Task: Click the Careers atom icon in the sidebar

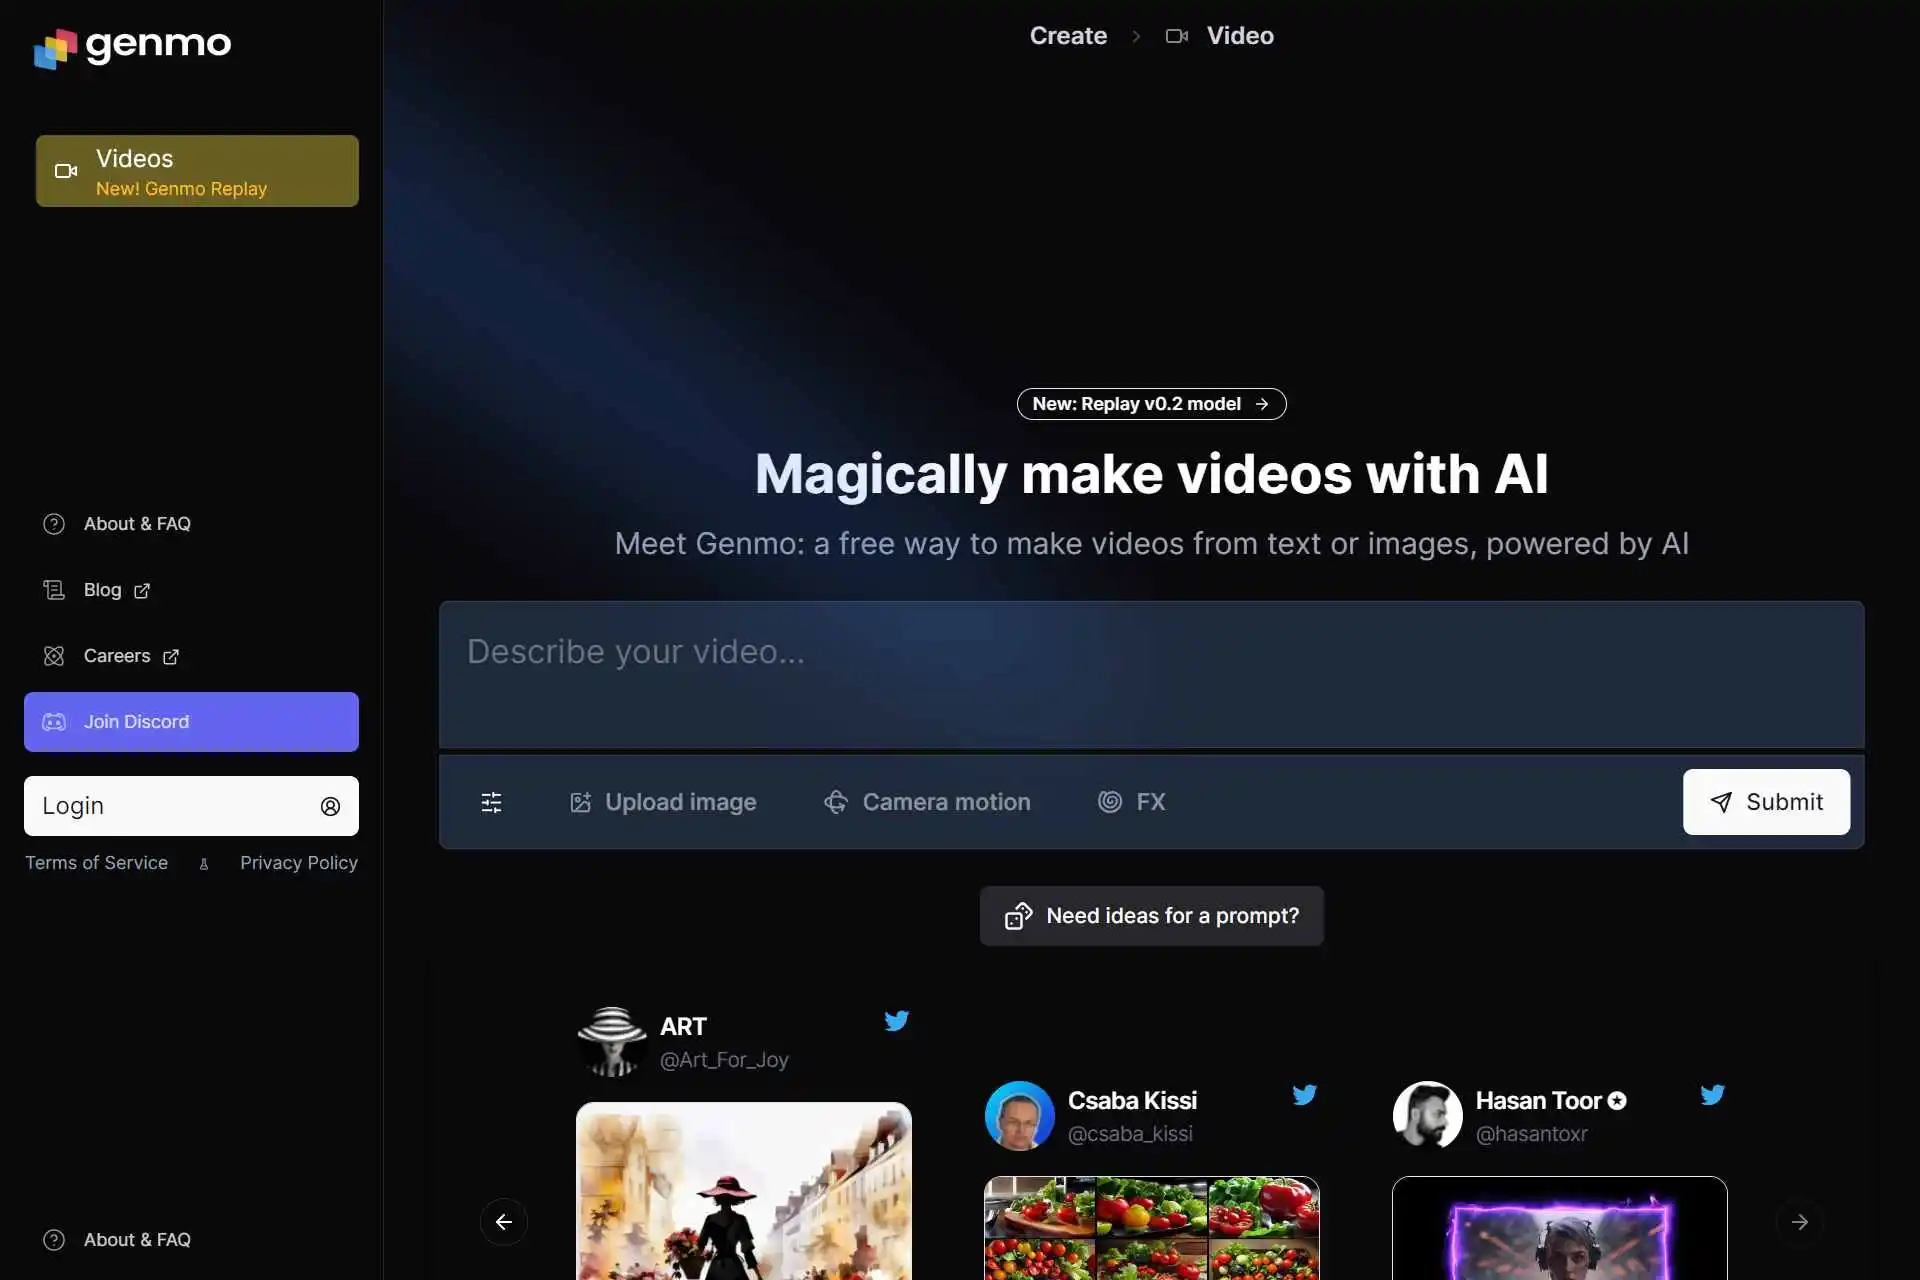Action: coord(54,656)
